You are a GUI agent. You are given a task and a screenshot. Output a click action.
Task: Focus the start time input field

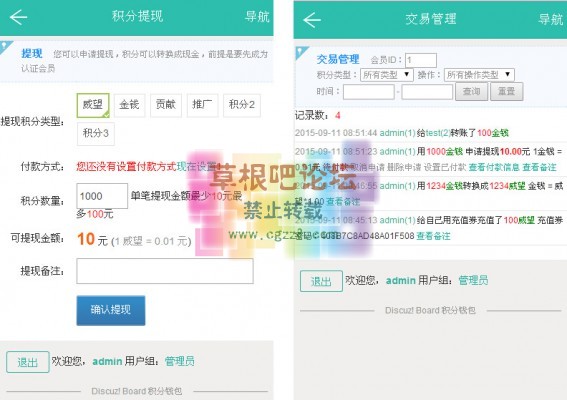(368, 92)
